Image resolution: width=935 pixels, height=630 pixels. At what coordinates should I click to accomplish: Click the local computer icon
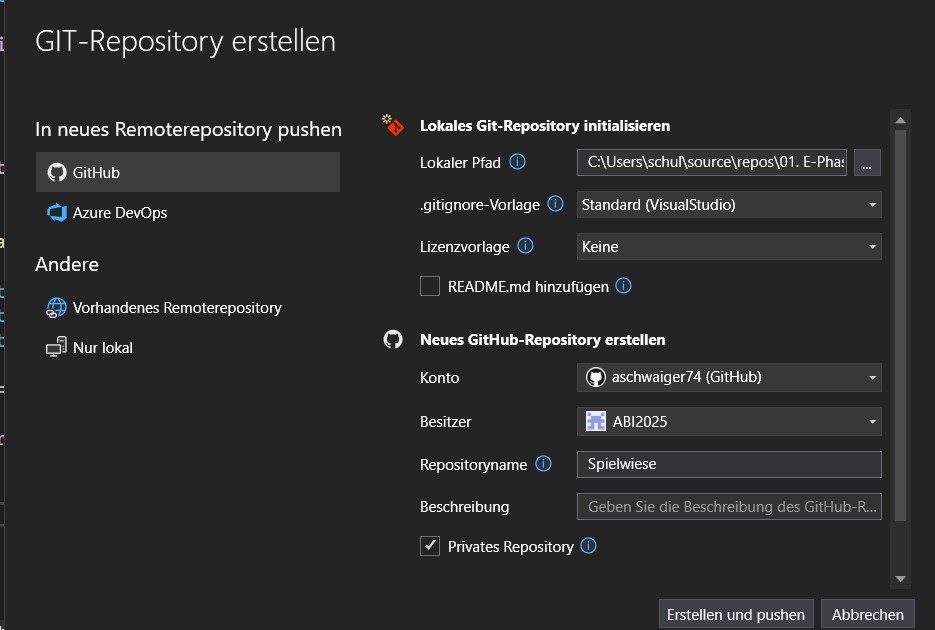[57, 347]
